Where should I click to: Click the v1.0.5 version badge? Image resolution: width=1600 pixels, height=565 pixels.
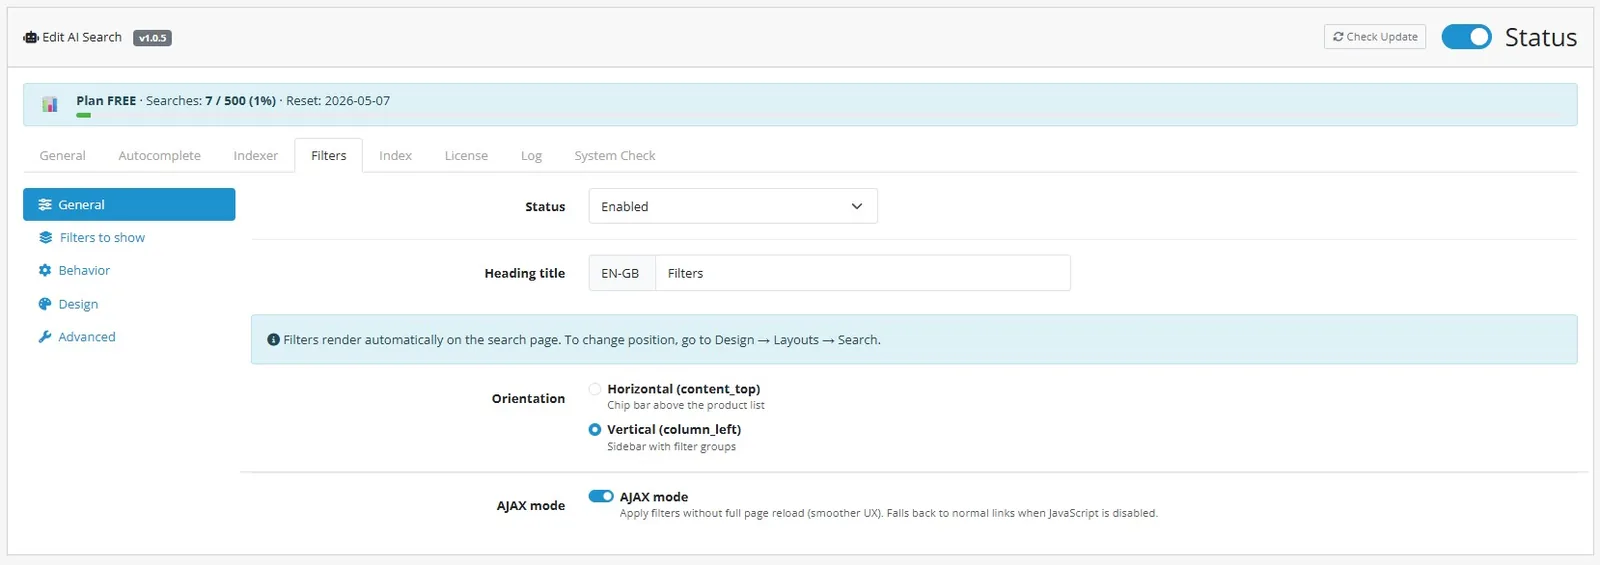[x=152, y=38]
